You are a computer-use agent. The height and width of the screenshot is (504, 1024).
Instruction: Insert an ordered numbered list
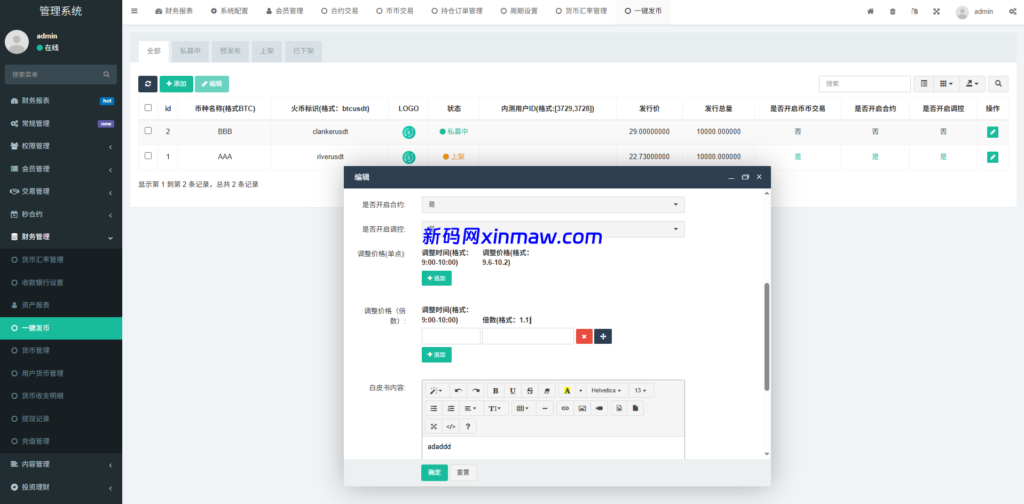click(x=451, y=409)
